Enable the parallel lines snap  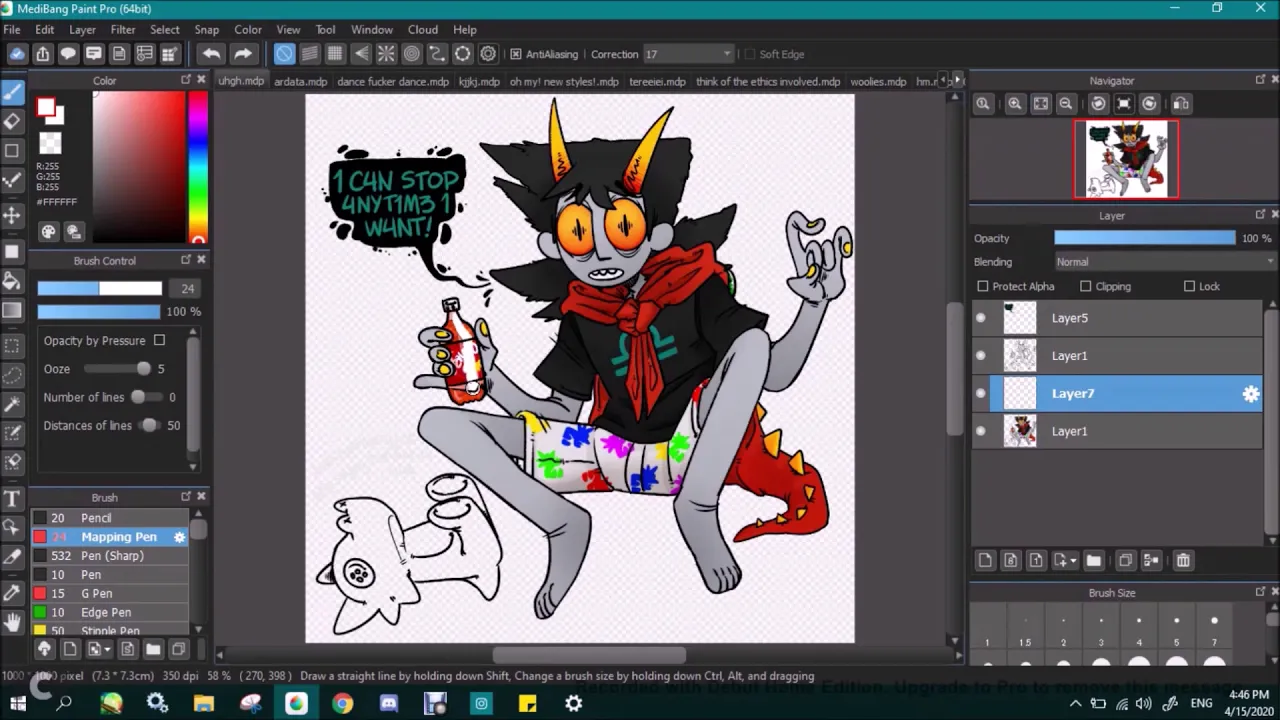pos(310,54)
